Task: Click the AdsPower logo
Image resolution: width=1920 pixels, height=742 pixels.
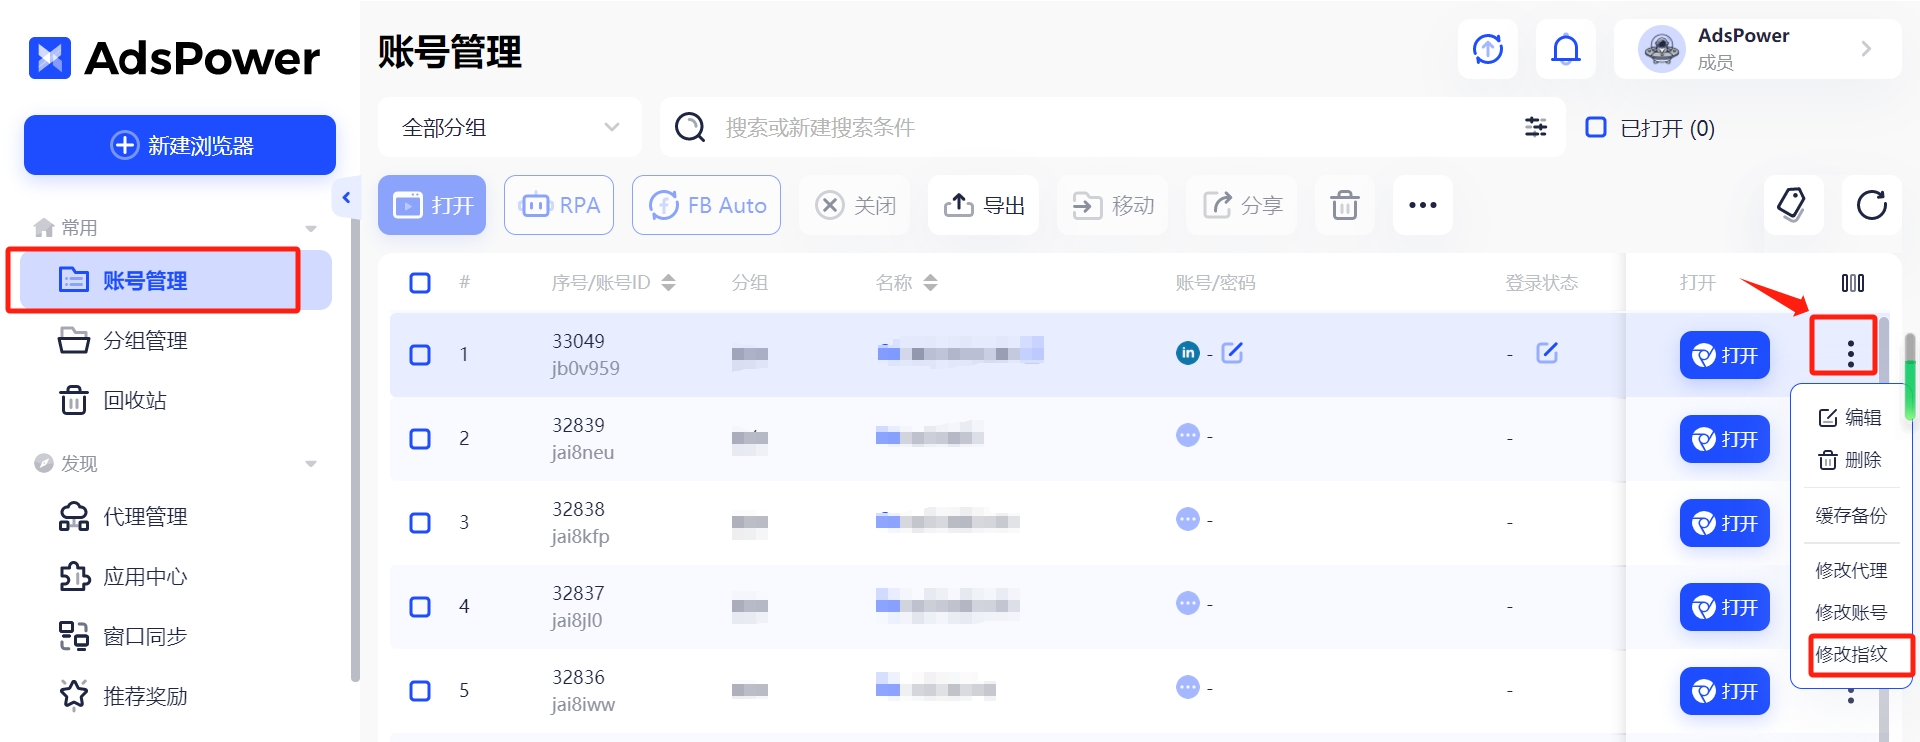Action: click(175, 58)
